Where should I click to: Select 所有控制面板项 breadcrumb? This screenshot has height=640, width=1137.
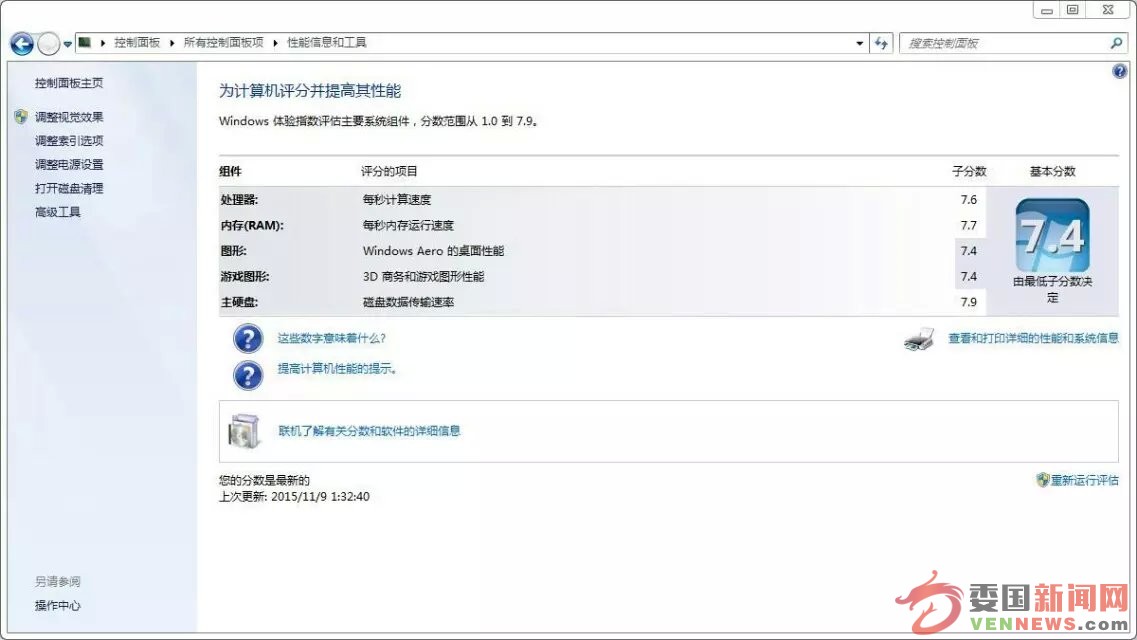pos(223,43)
